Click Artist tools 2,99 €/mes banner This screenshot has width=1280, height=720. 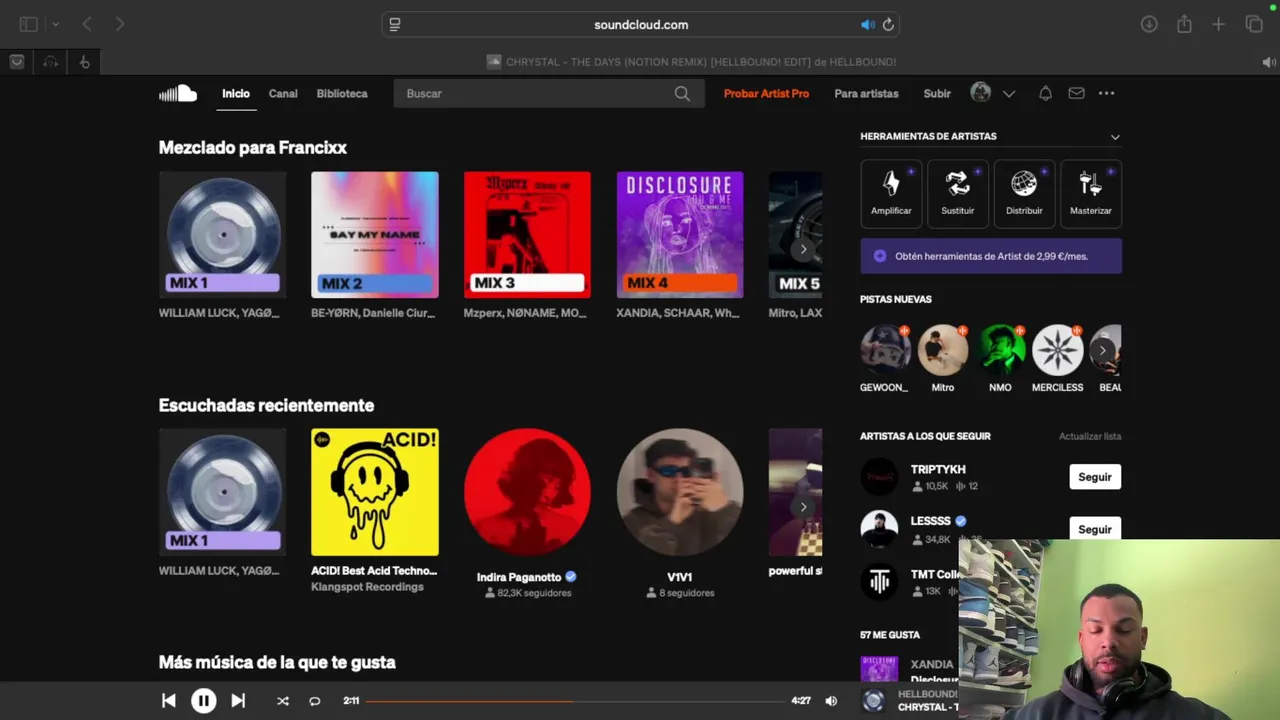click(x=991, y=256)
